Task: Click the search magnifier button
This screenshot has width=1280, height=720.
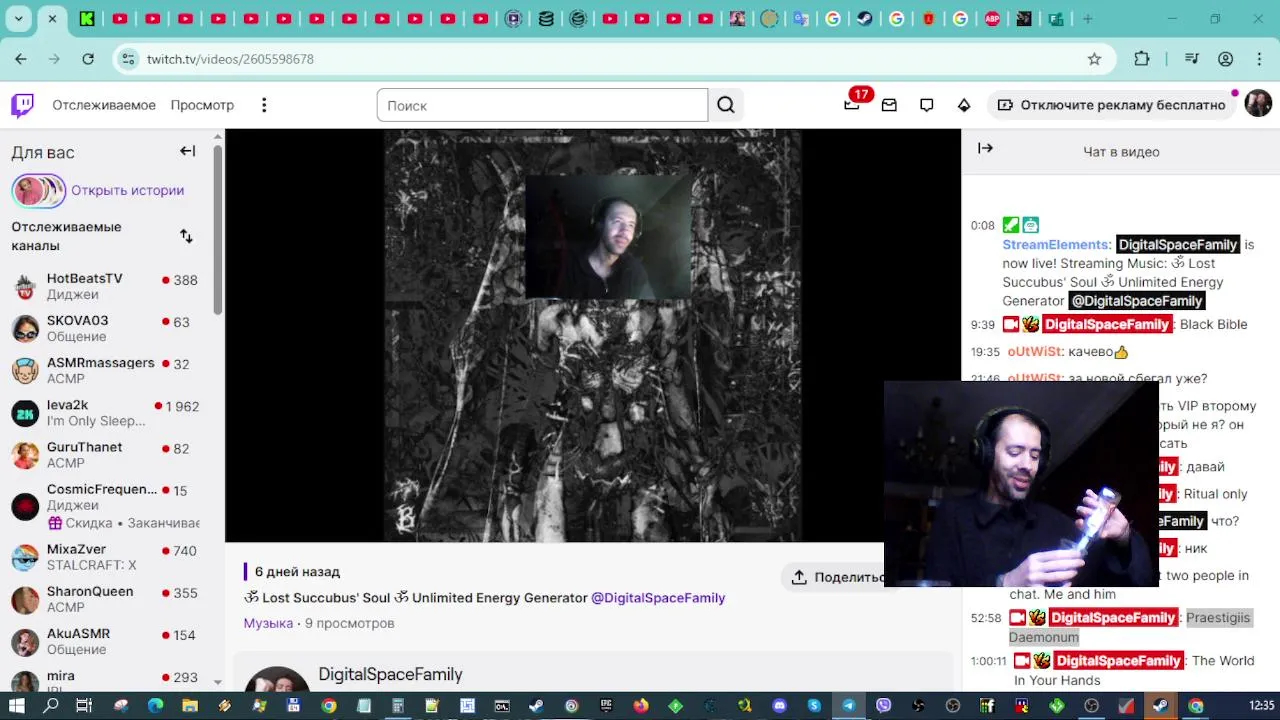Action: [x=726, y=105]
